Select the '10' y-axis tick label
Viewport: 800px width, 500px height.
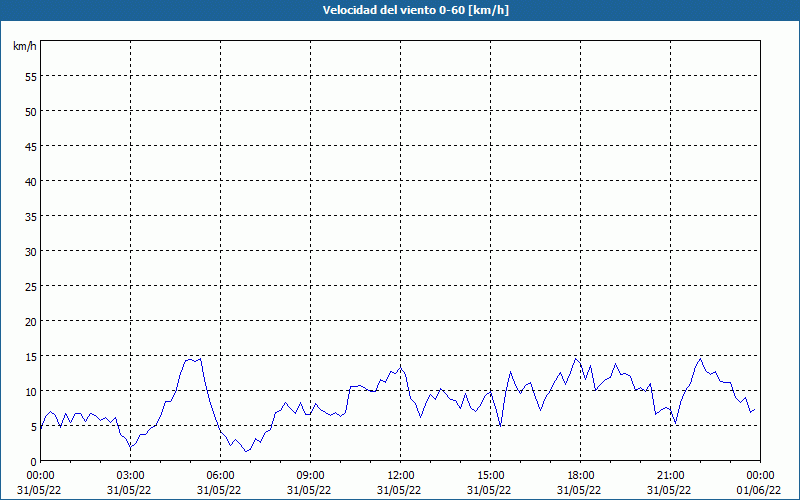tap(31, 391)
